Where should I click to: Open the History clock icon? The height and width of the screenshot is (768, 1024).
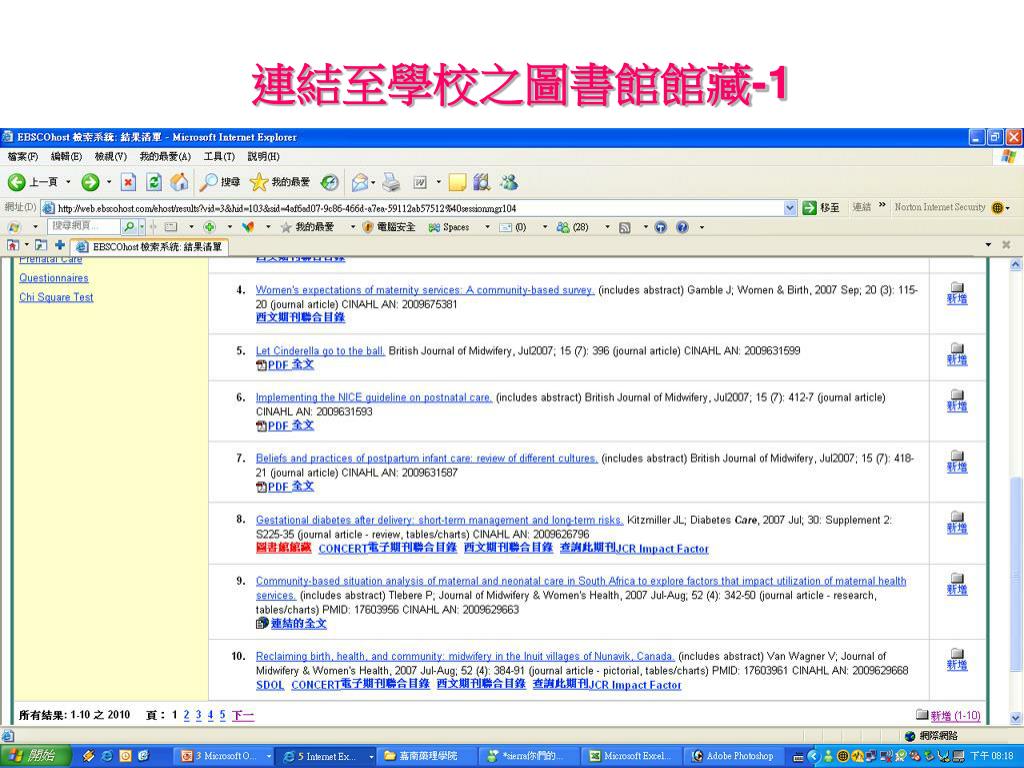(330, 182)
